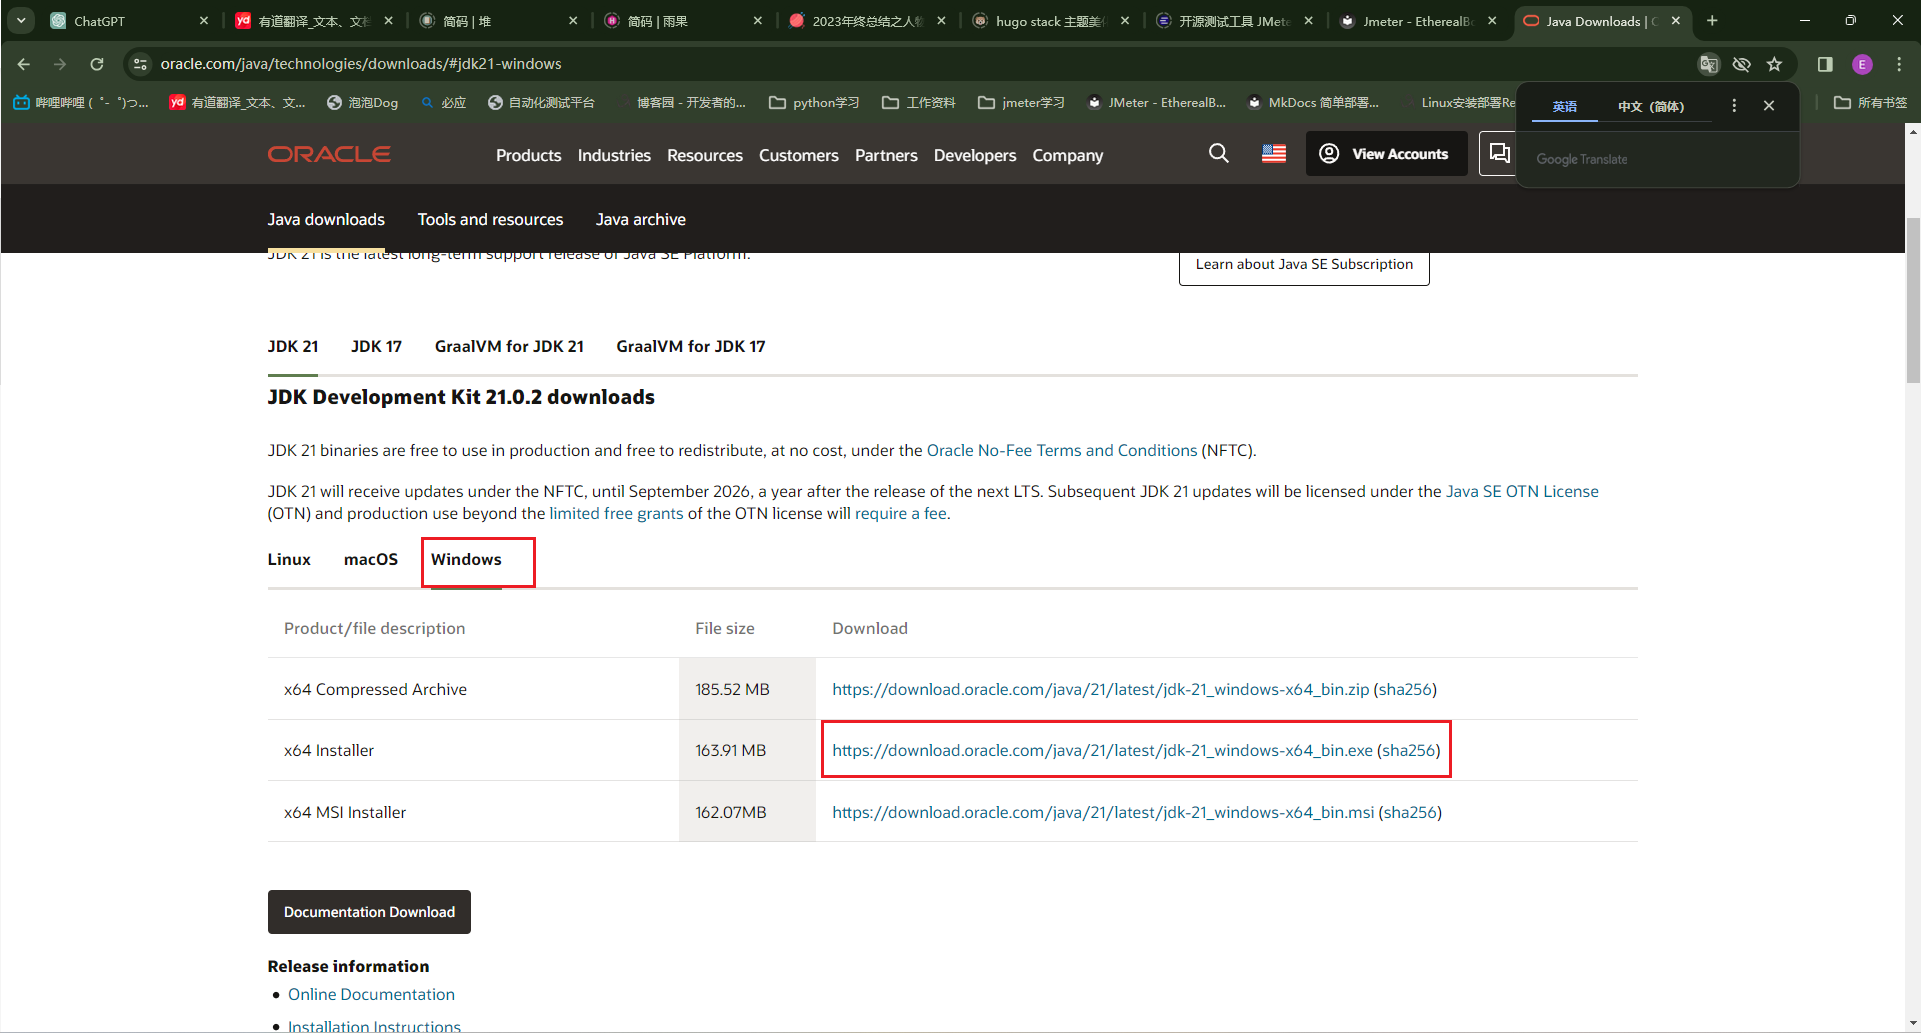This screenshot has height=1033, width=1921.
Task: Select the Windows OS tab
Action: coord(466,559)
